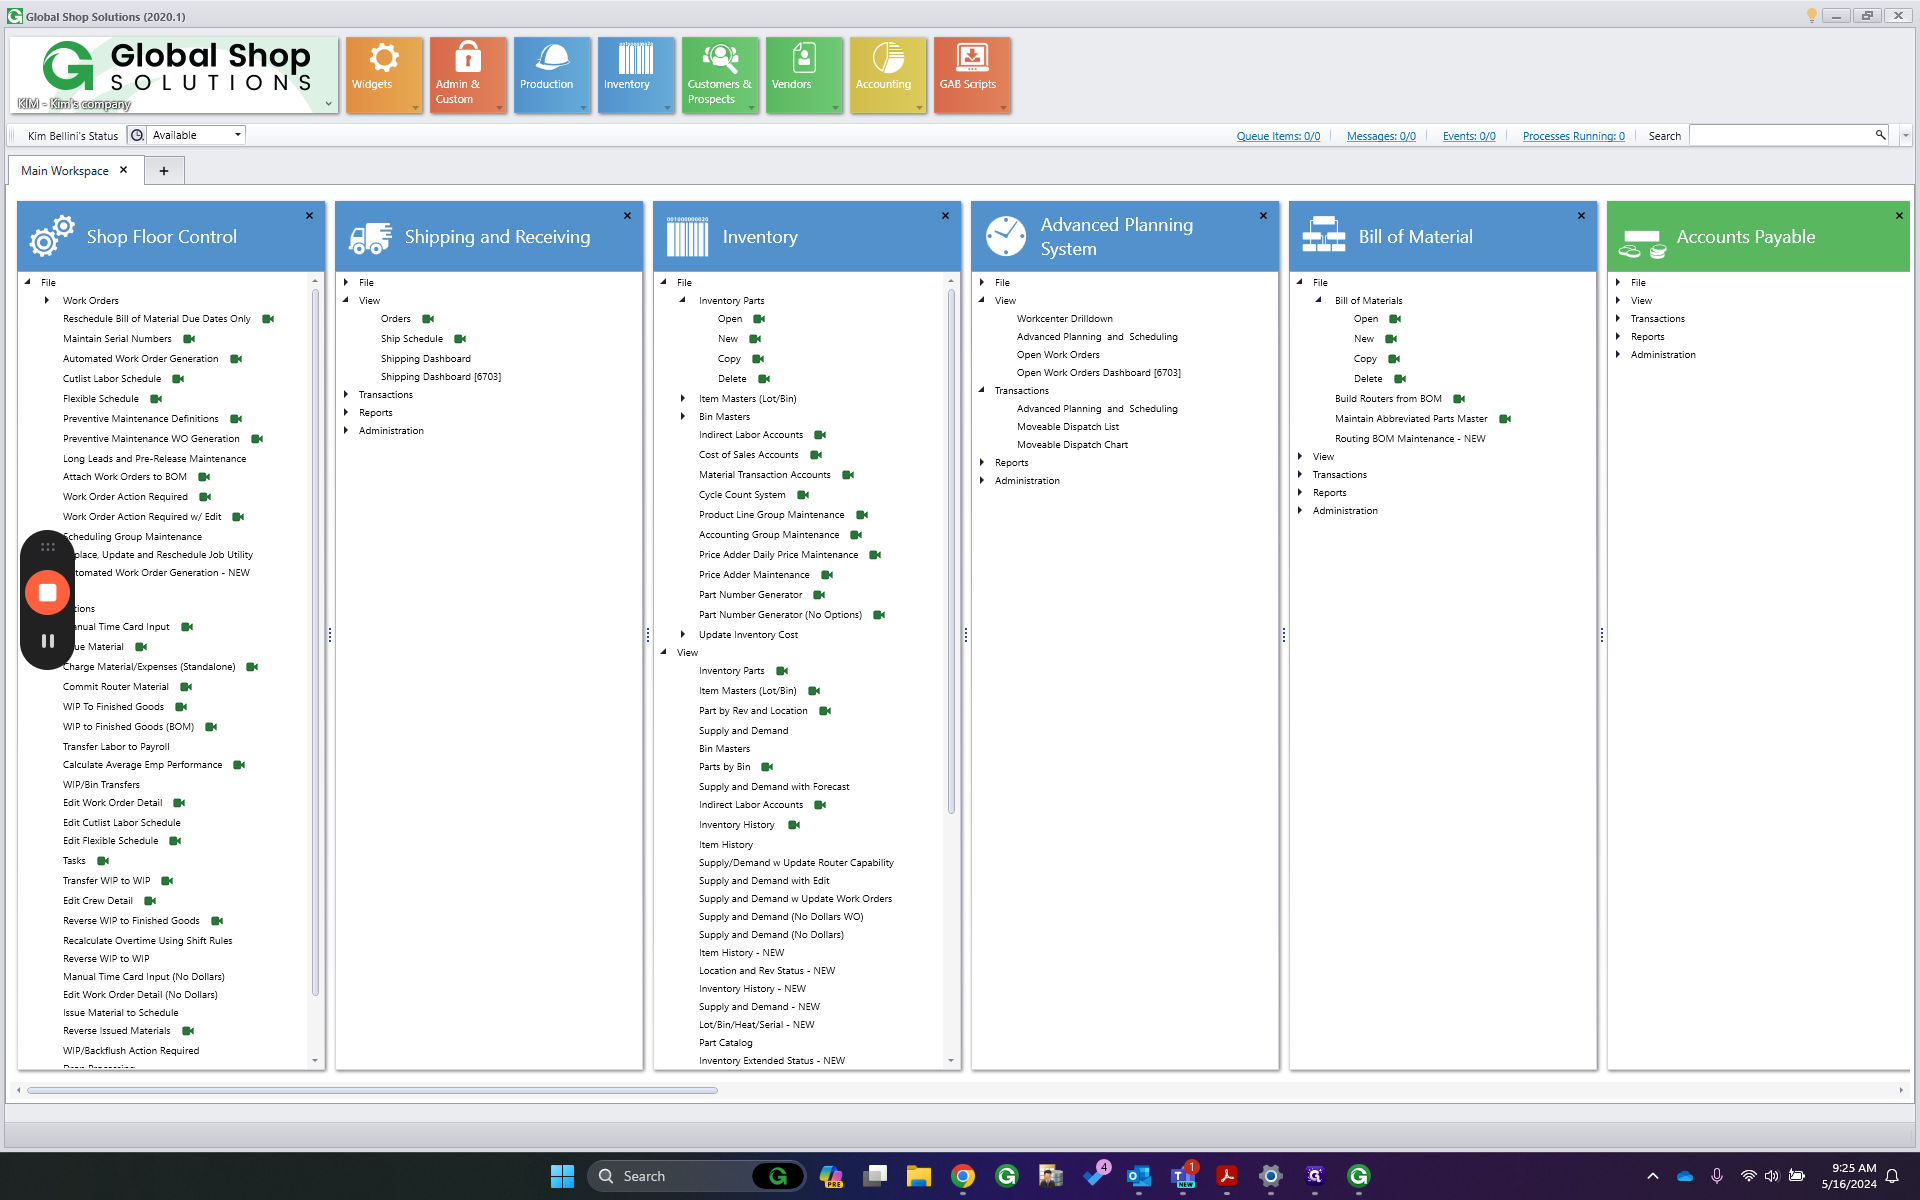Open the GAB Scripts module tile
Viewport: 1920px width, 1200px height.
972,75
